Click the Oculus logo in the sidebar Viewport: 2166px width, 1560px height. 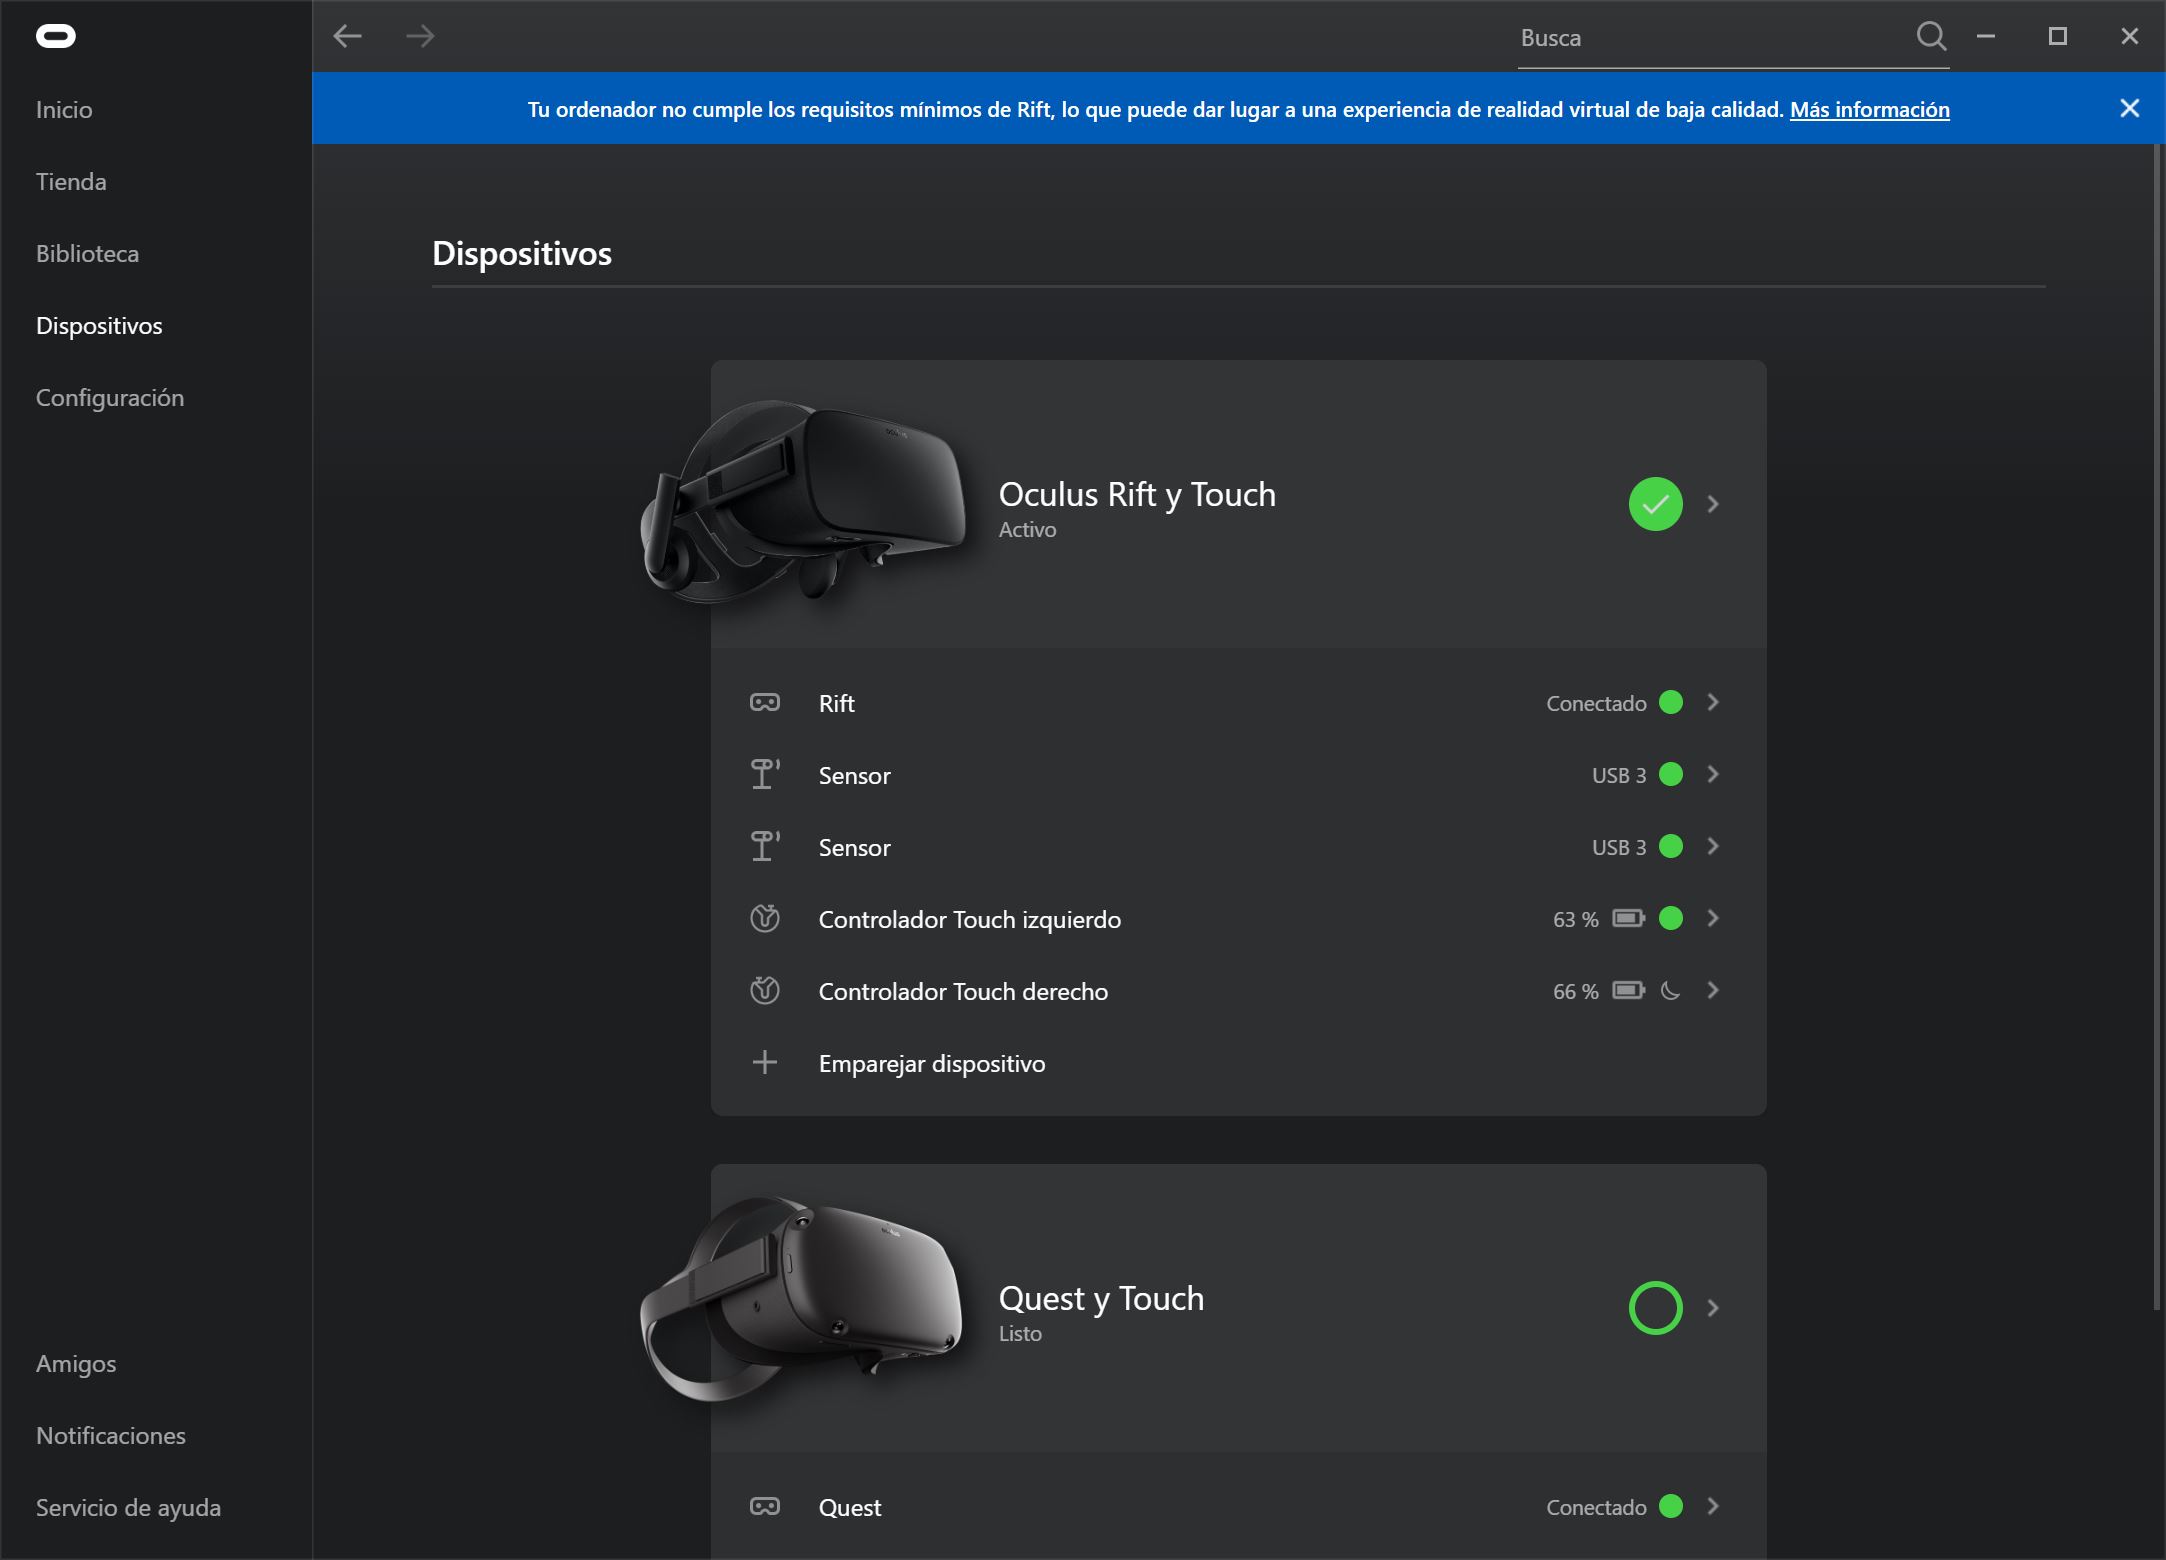tap(57, 36)
